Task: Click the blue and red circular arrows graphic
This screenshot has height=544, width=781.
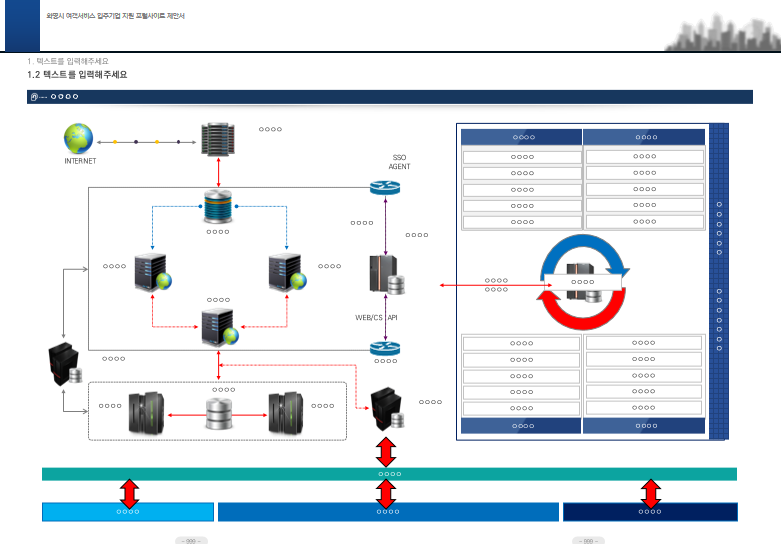Action: 583,282
